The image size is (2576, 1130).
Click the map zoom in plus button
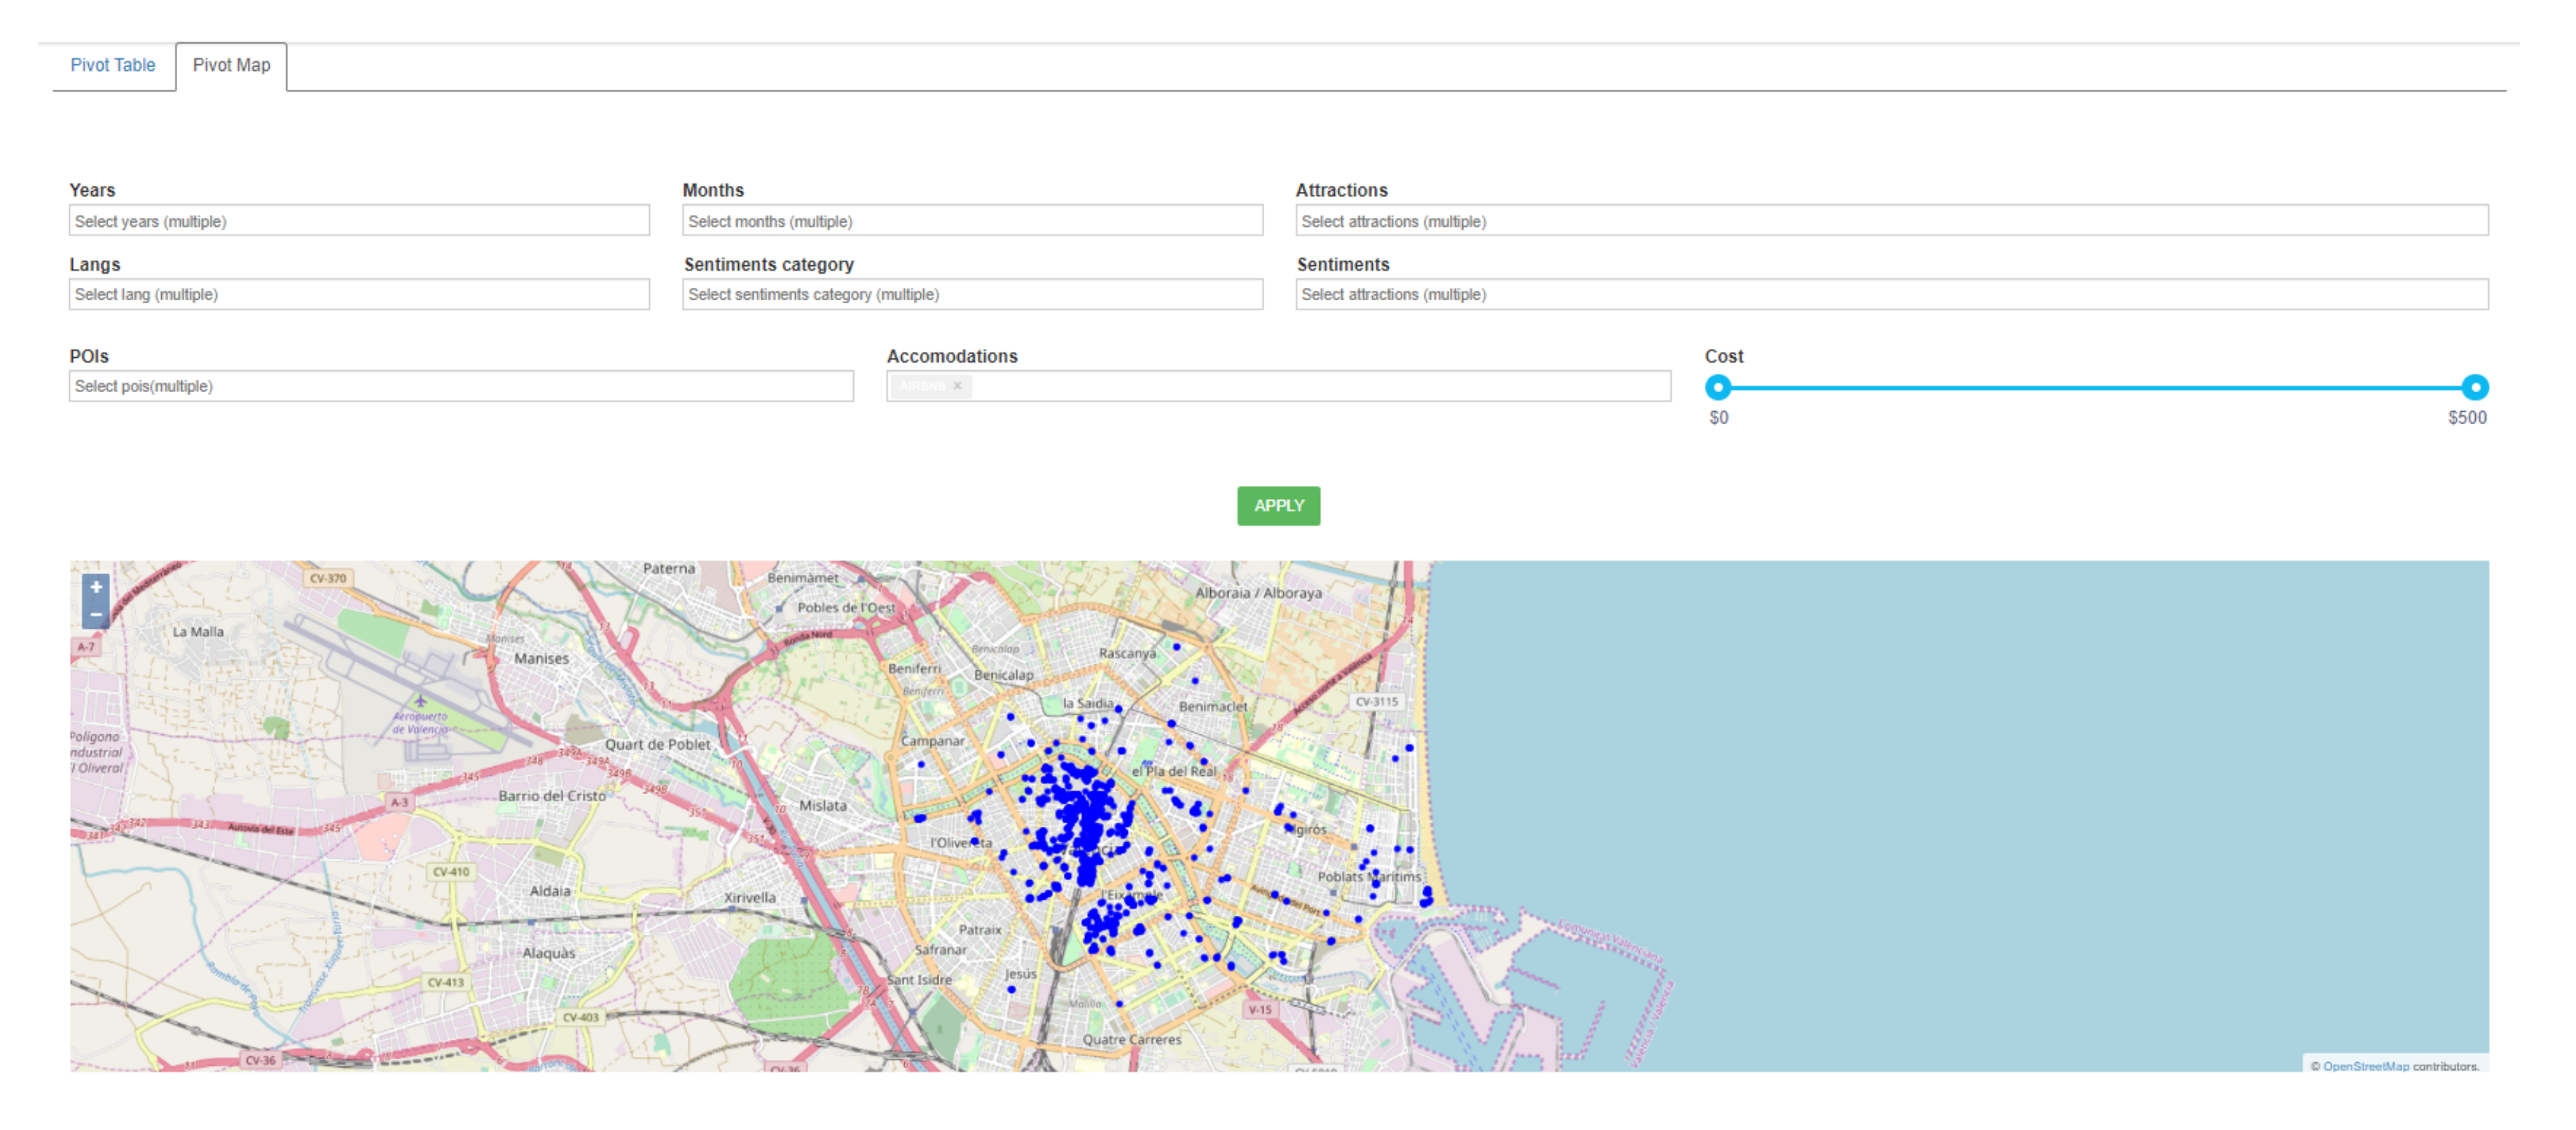96,587
